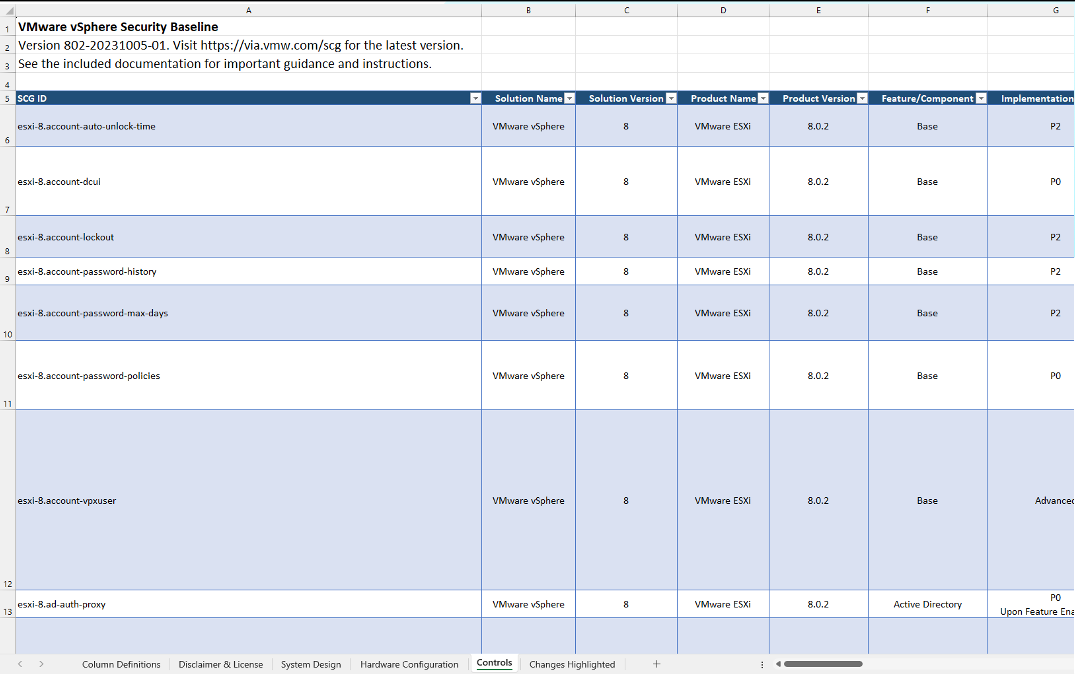Viewport: 1075px width, 674px height.
Task: Add a new sheet with plus icon
Action: click(x=656, y=664)
